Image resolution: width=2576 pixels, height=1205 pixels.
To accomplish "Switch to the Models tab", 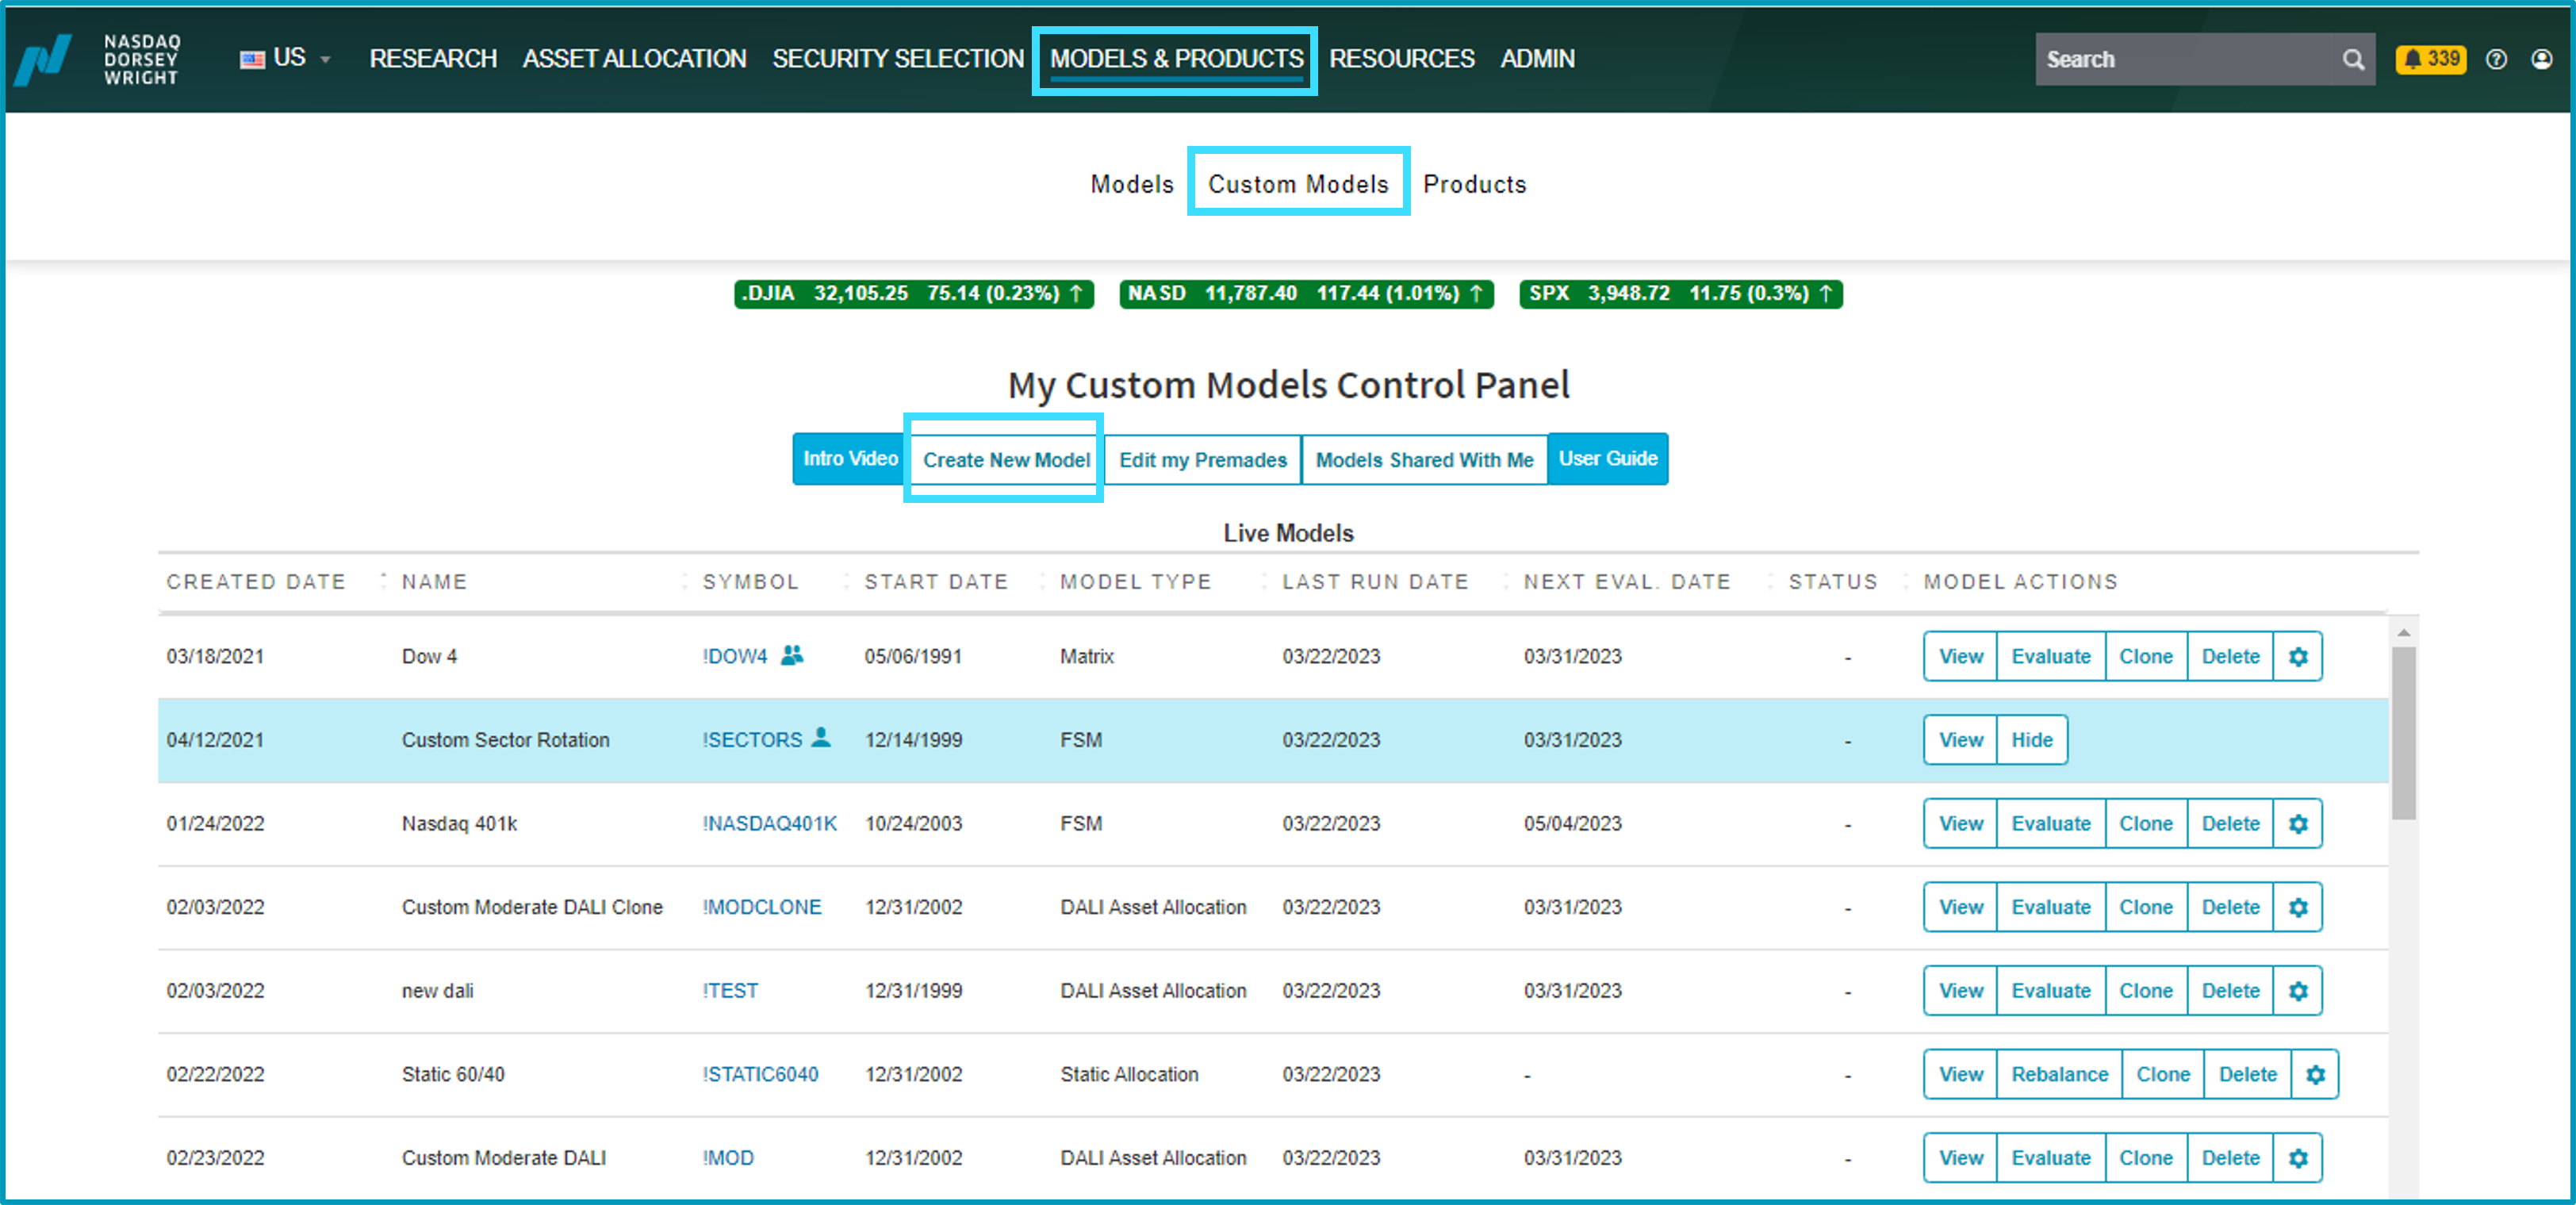I will point(1132,184).
